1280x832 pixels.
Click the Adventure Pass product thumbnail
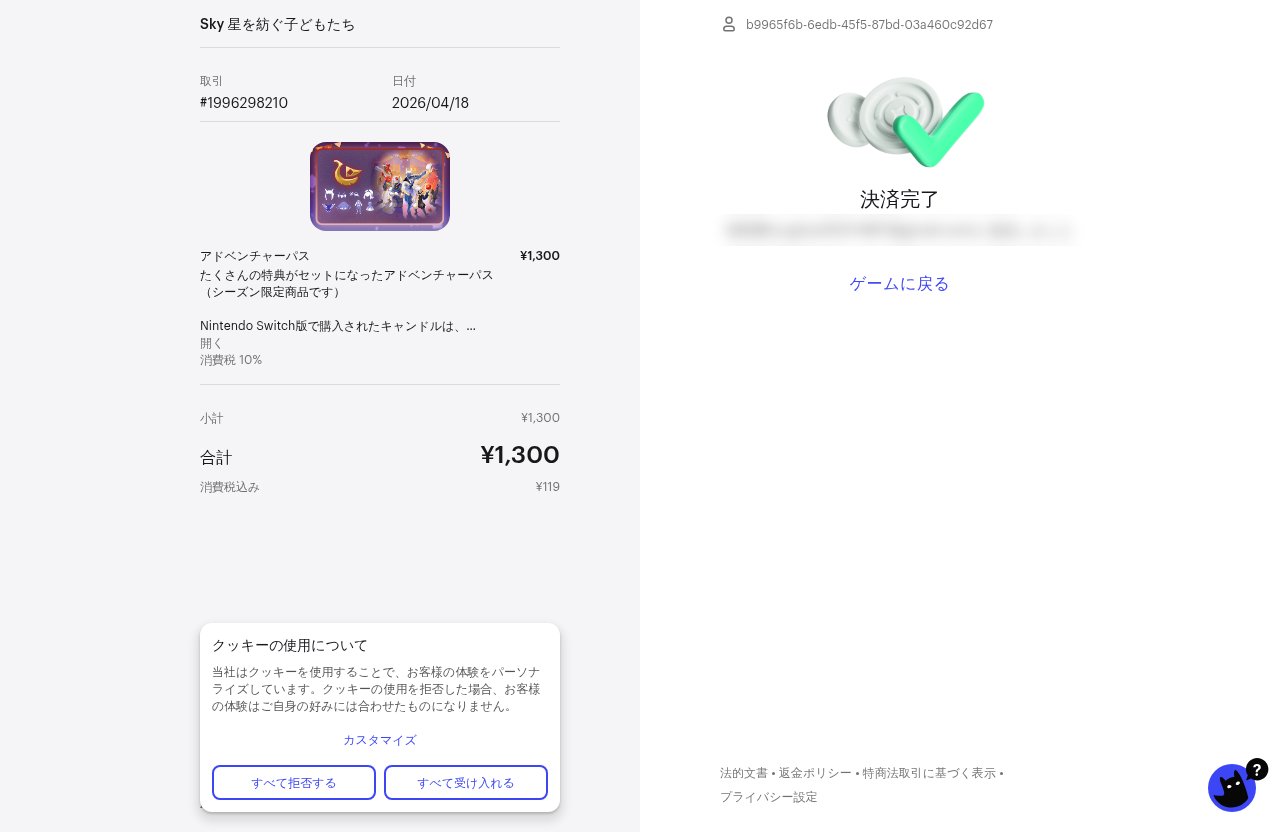[x=380, y=186]
